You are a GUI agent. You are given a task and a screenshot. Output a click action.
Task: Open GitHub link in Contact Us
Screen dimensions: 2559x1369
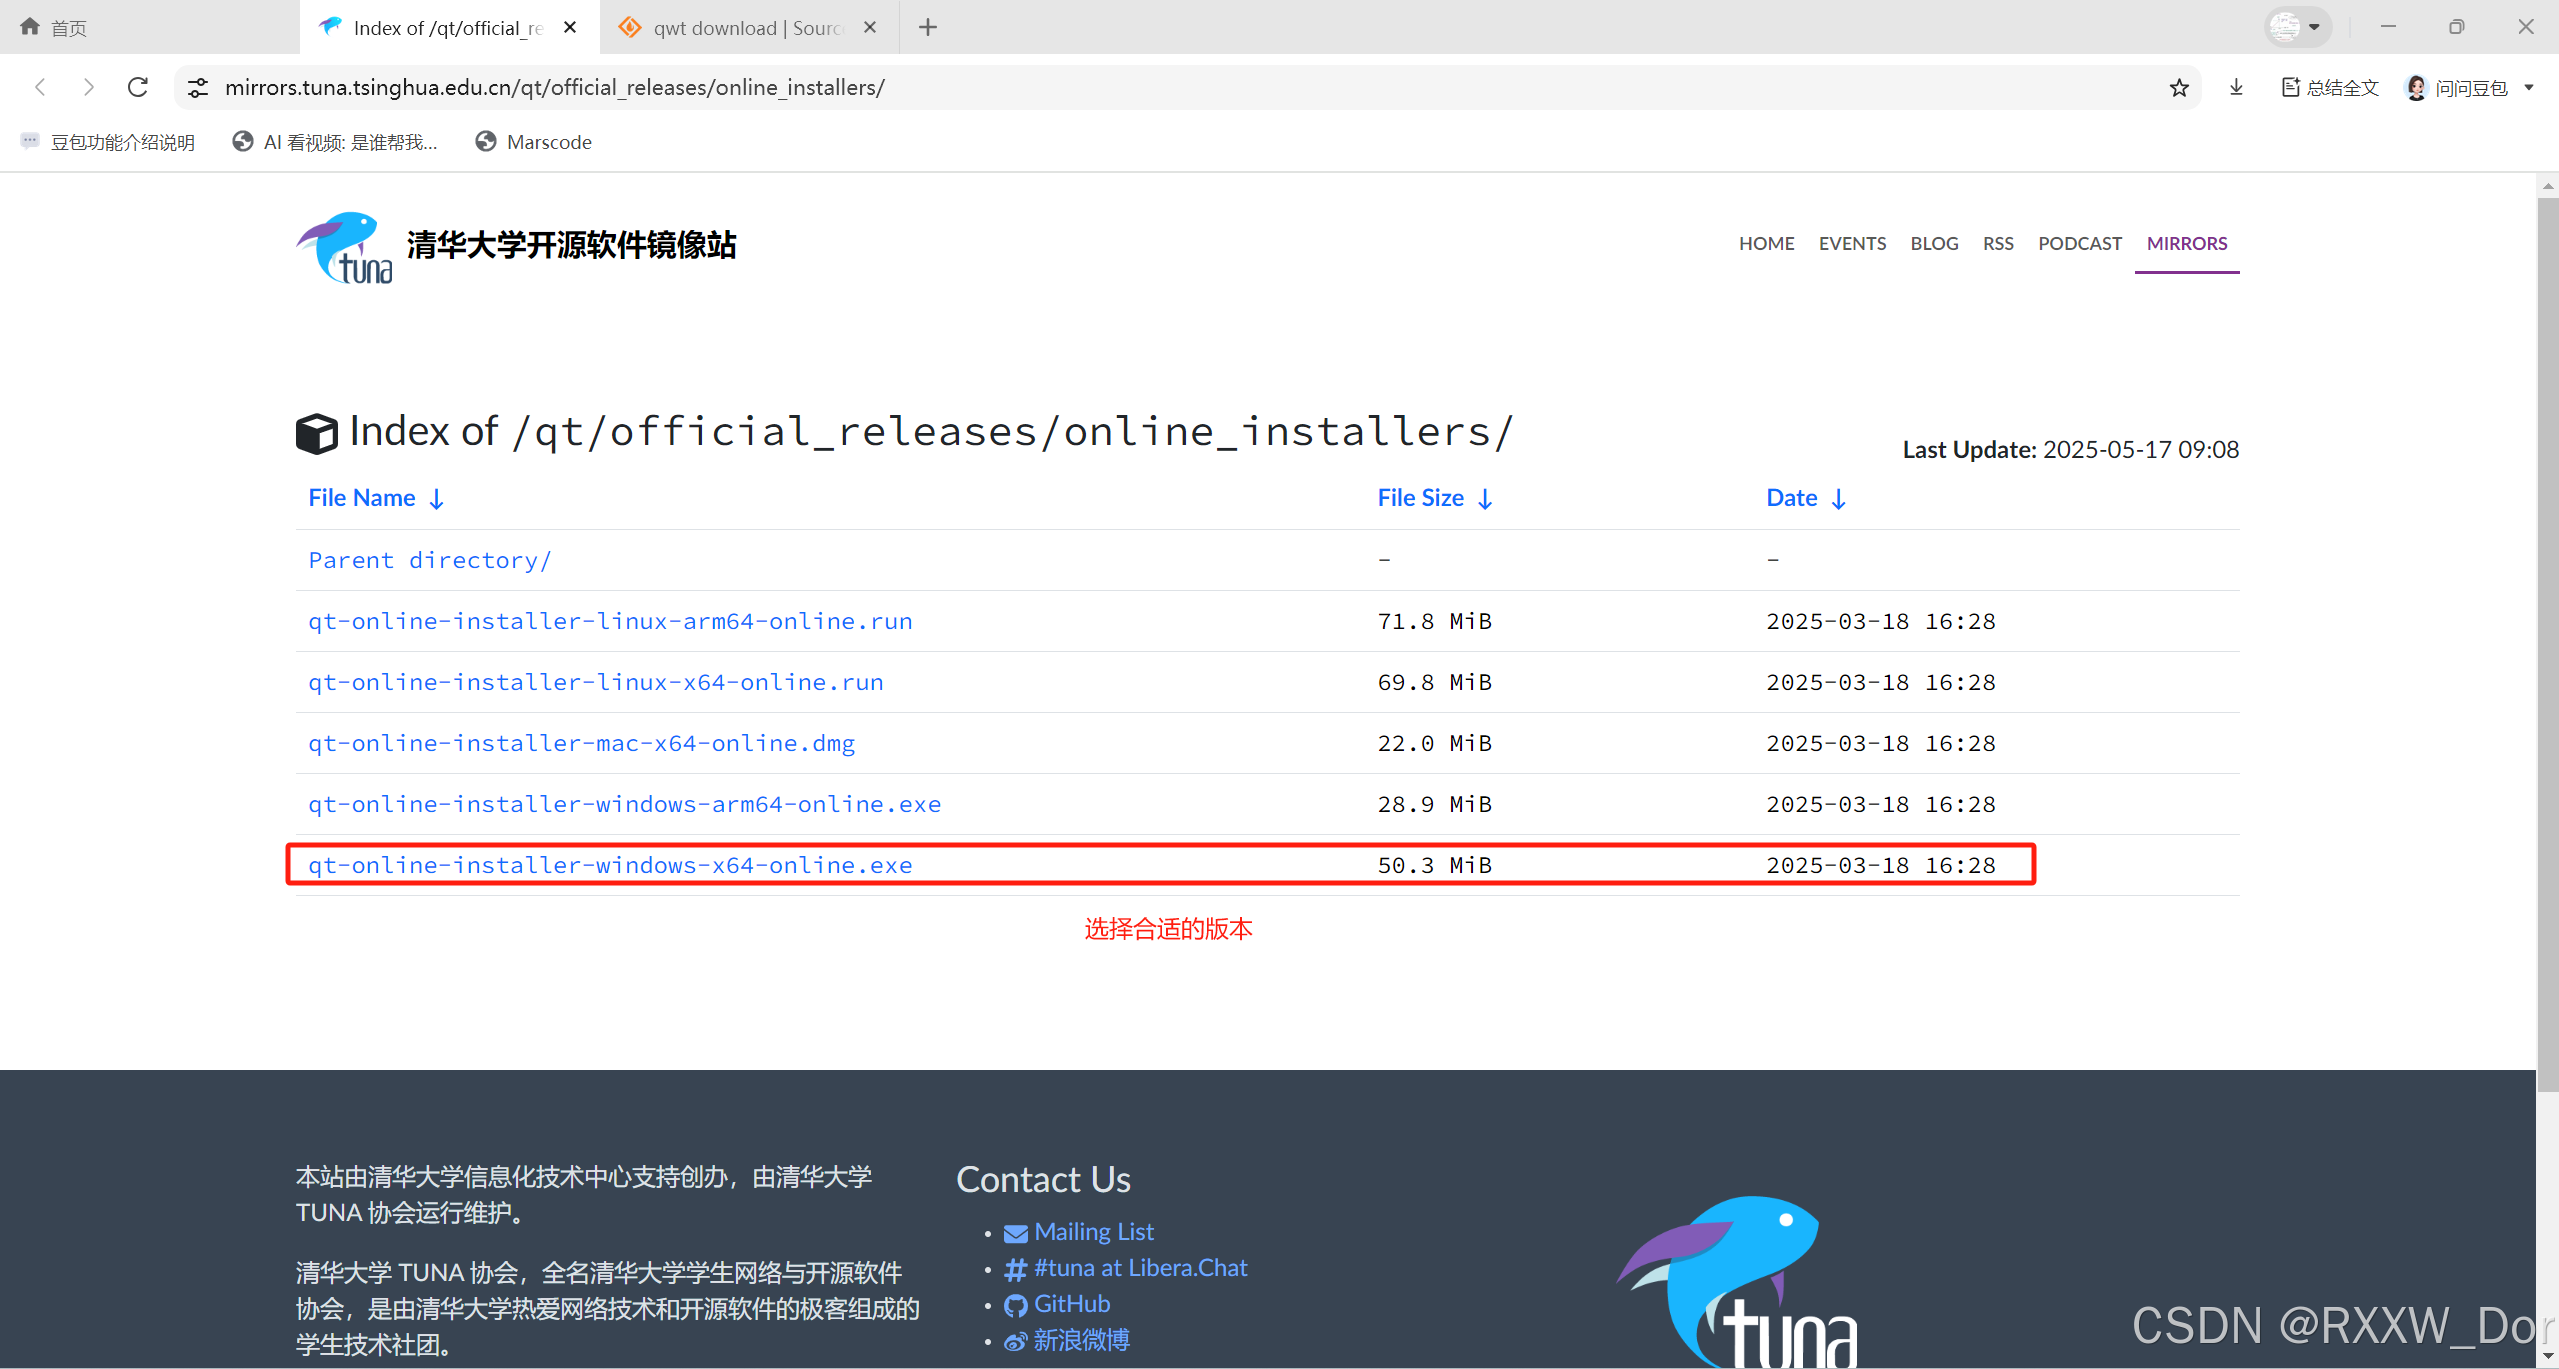click(1071, 1304)
